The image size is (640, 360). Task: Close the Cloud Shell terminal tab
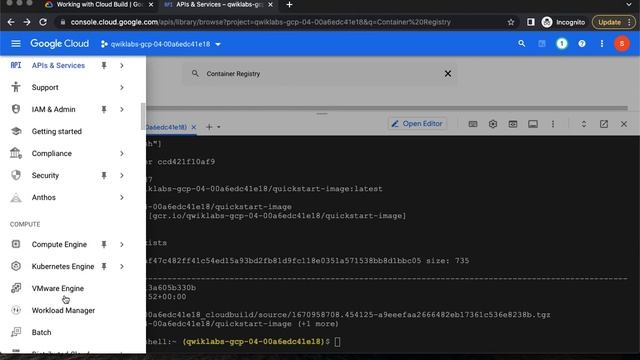194,127
